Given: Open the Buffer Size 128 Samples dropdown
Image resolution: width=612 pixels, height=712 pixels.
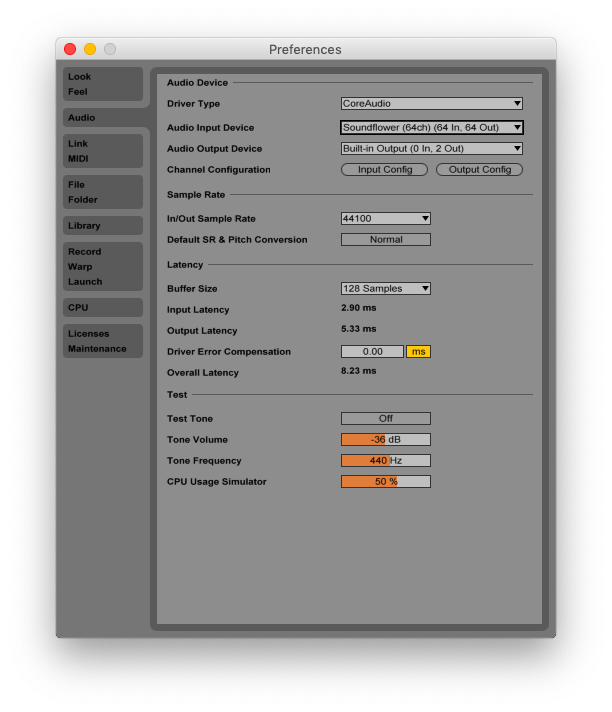Looking at the screenshot, I should pyautogui.click(x=386, y=288).
